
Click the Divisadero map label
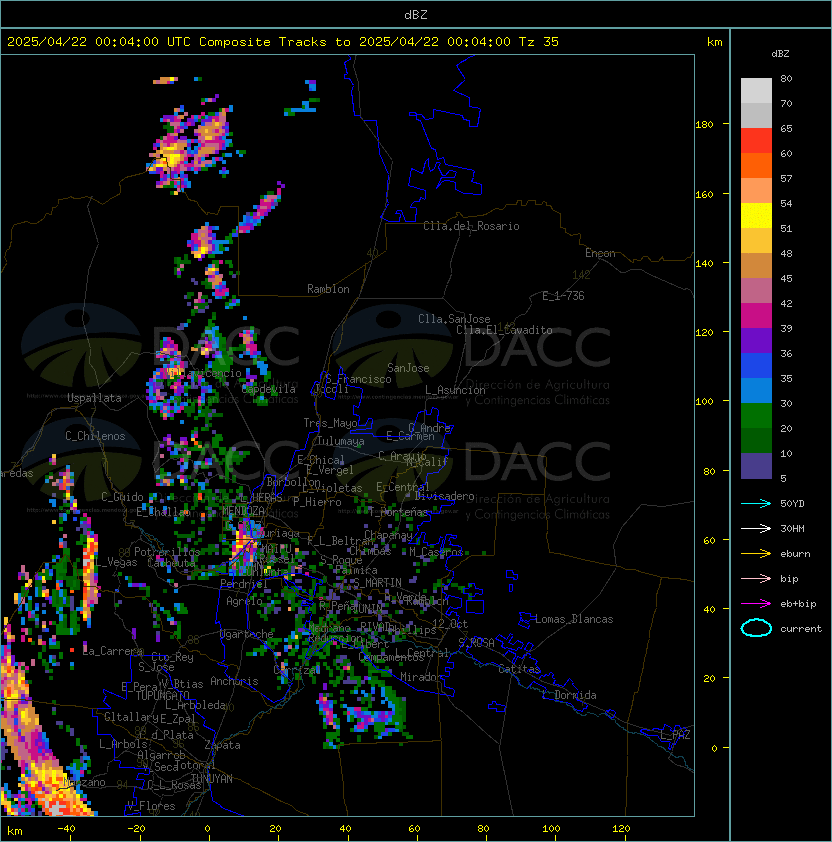444,496
